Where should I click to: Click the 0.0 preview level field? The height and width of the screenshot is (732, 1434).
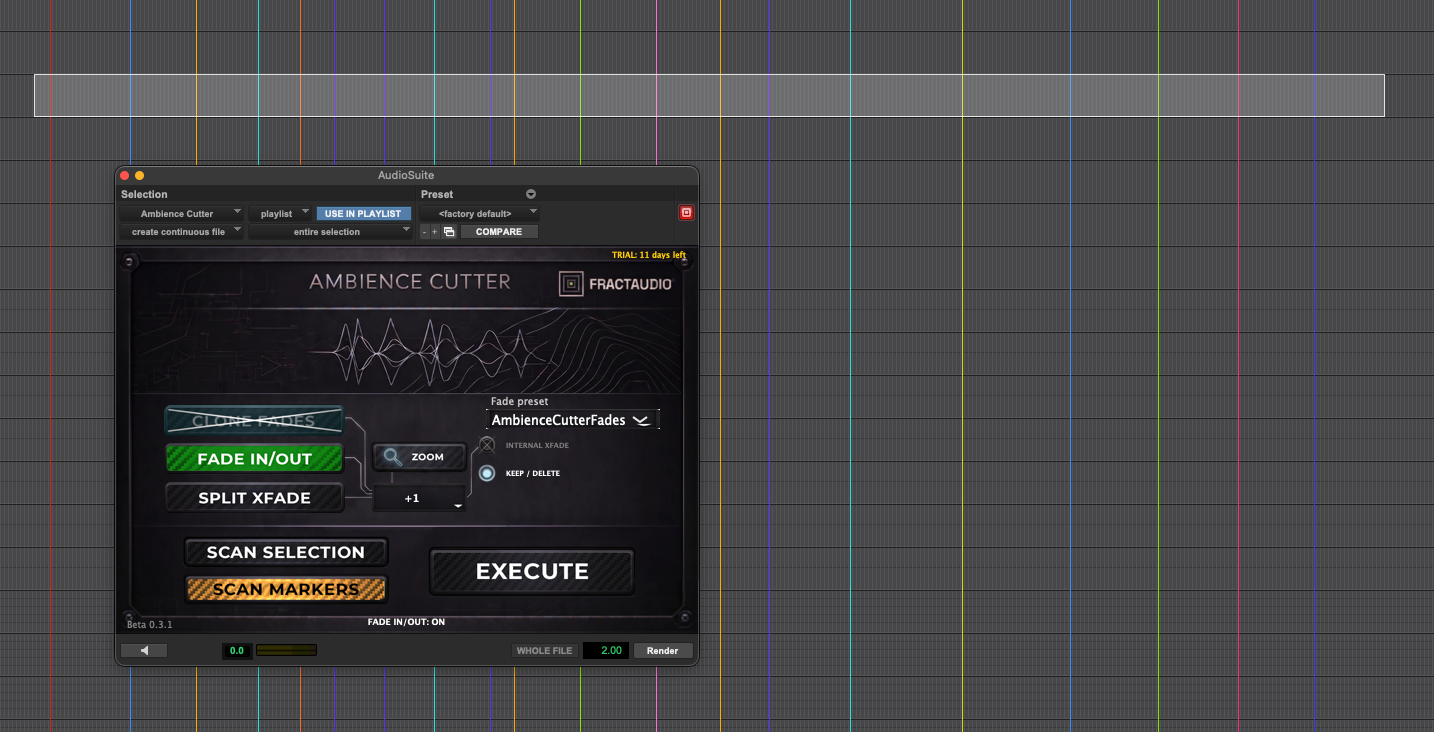237,650
